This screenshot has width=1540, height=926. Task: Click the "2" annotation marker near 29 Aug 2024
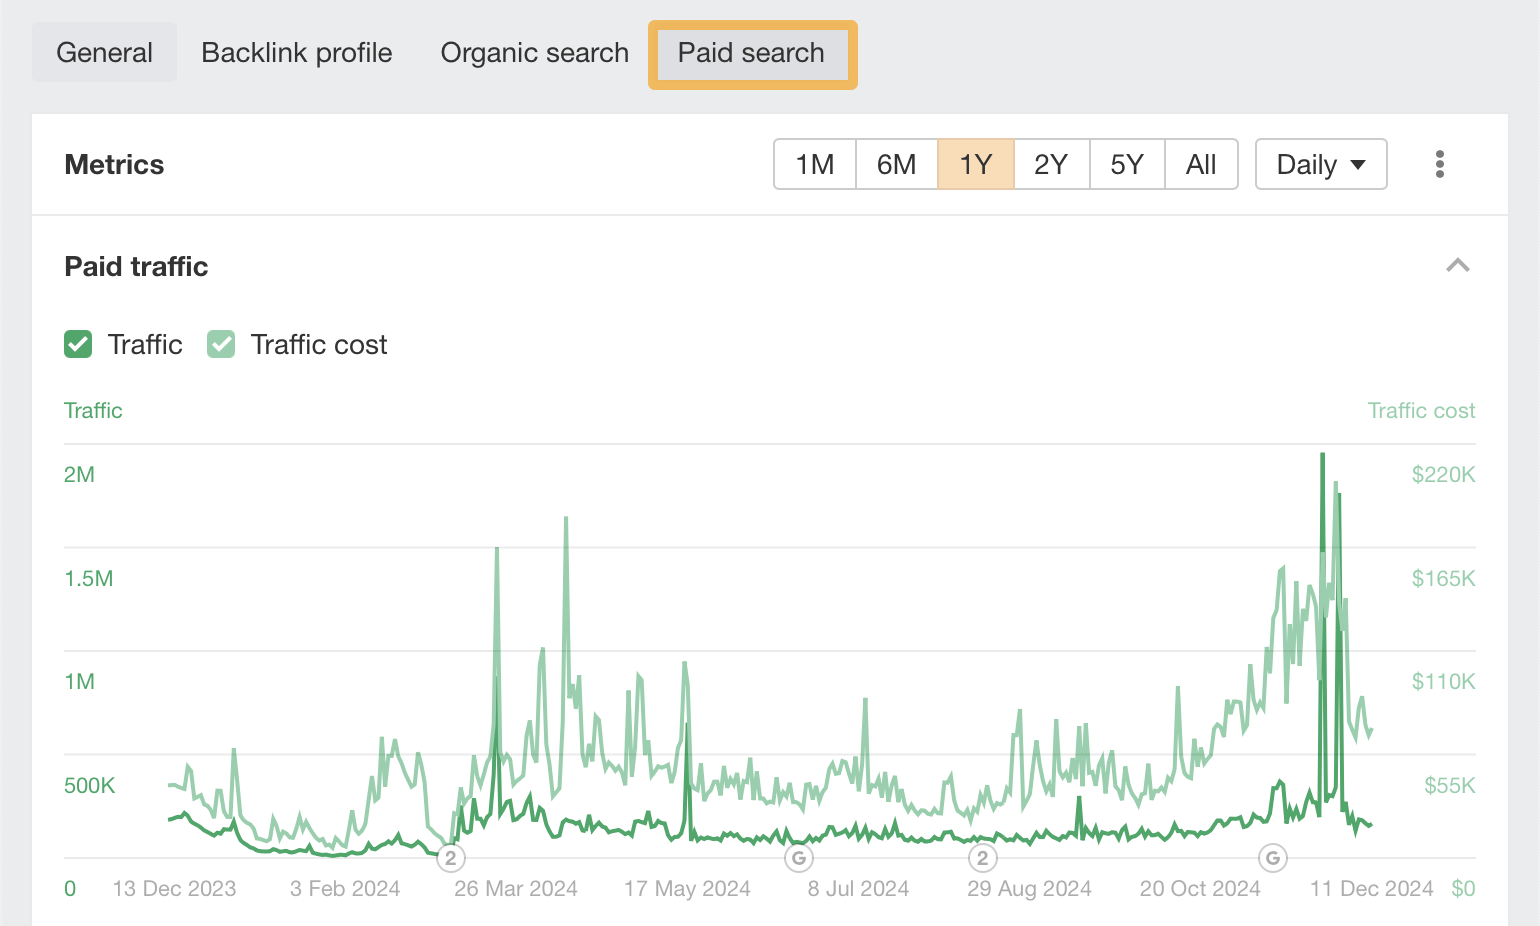[982, 858]
